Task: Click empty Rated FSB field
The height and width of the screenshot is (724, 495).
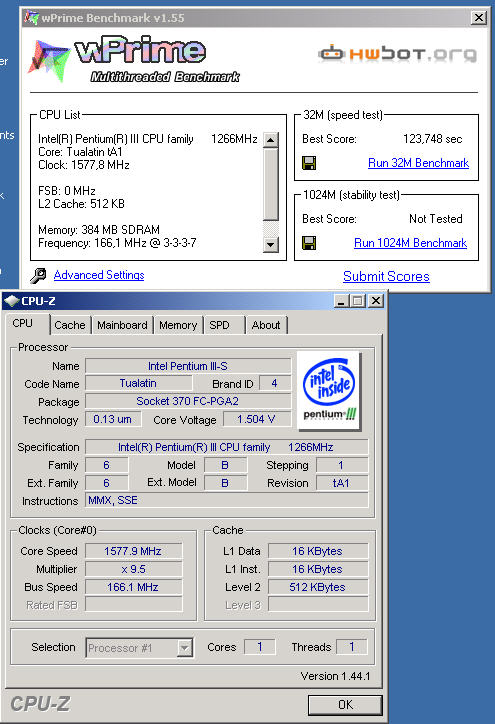Action: (x=133, y=605)
